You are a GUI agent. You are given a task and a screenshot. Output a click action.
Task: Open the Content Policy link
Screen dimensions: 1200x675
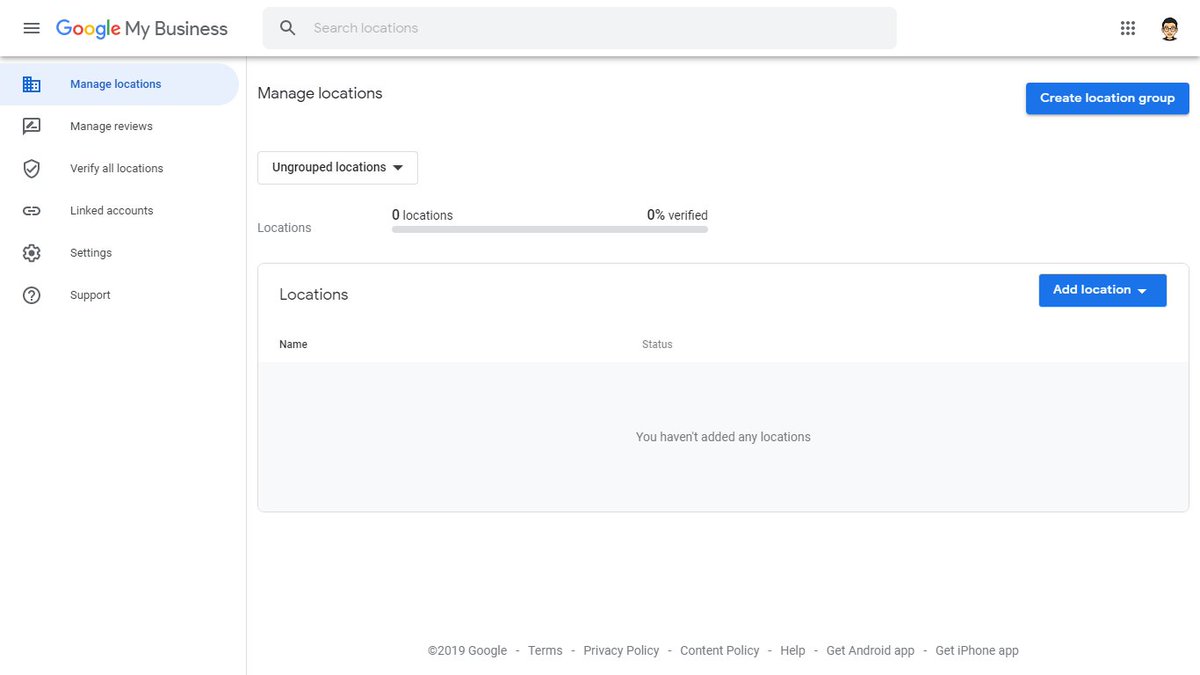720,650
